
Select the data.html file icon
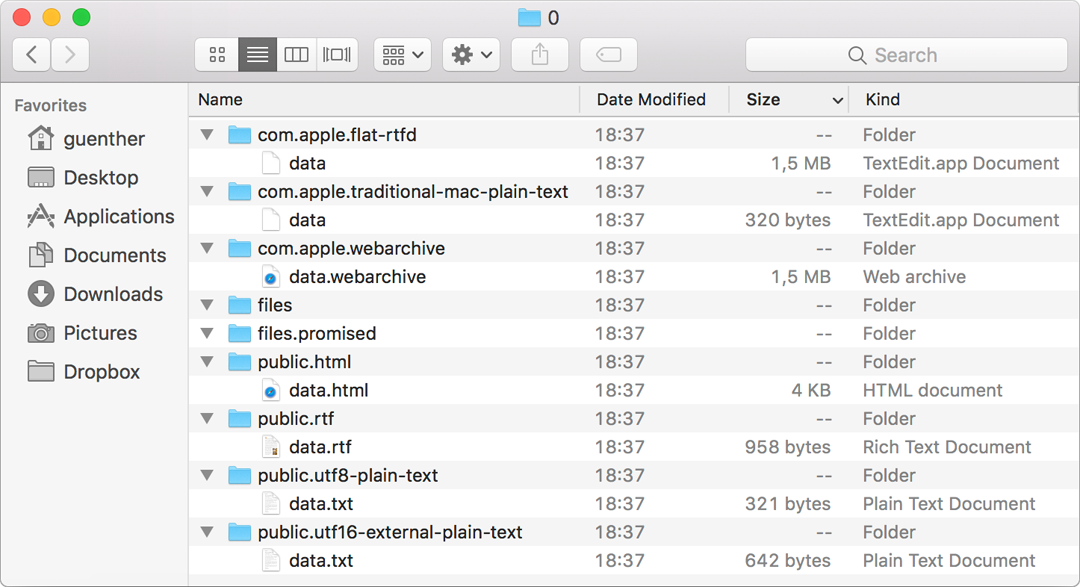[x=271, y=391]
